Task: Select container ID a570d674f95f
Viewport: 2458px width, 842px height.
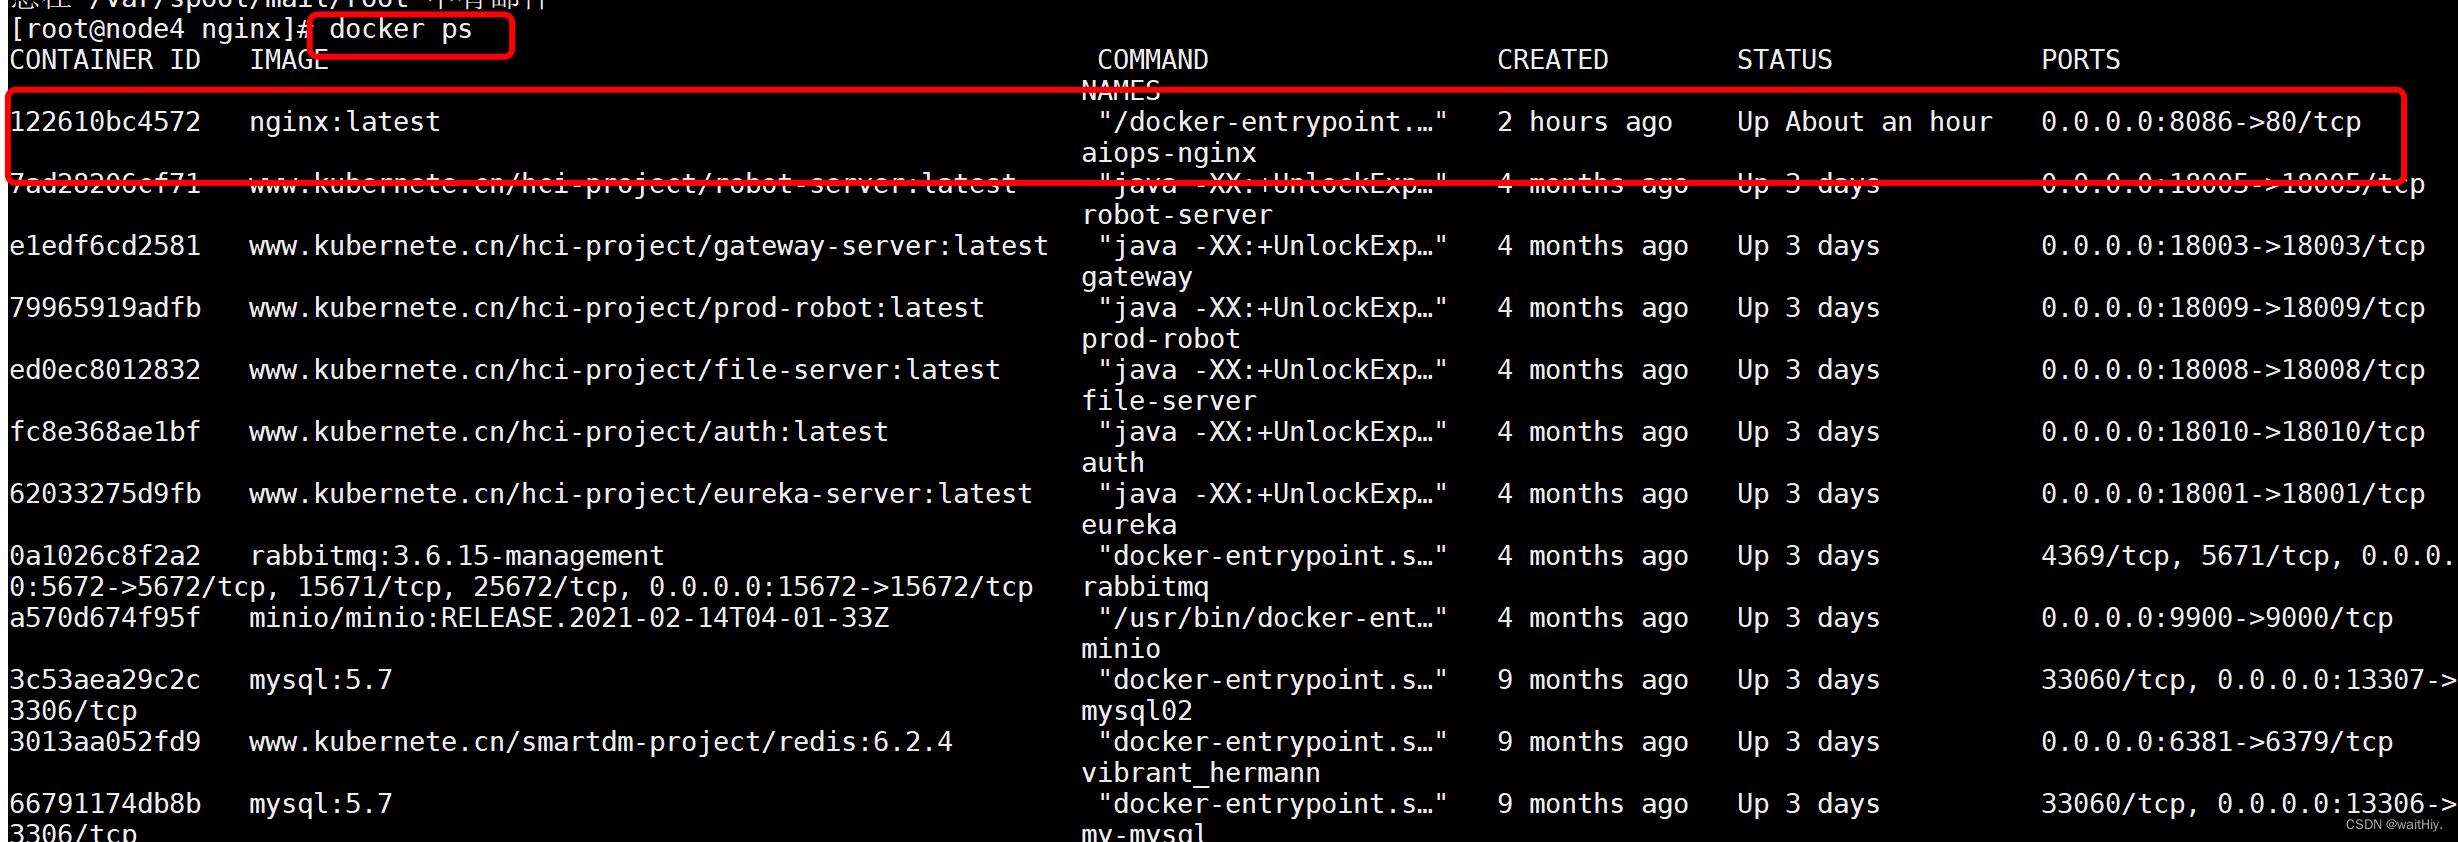Action: [105, 618]
